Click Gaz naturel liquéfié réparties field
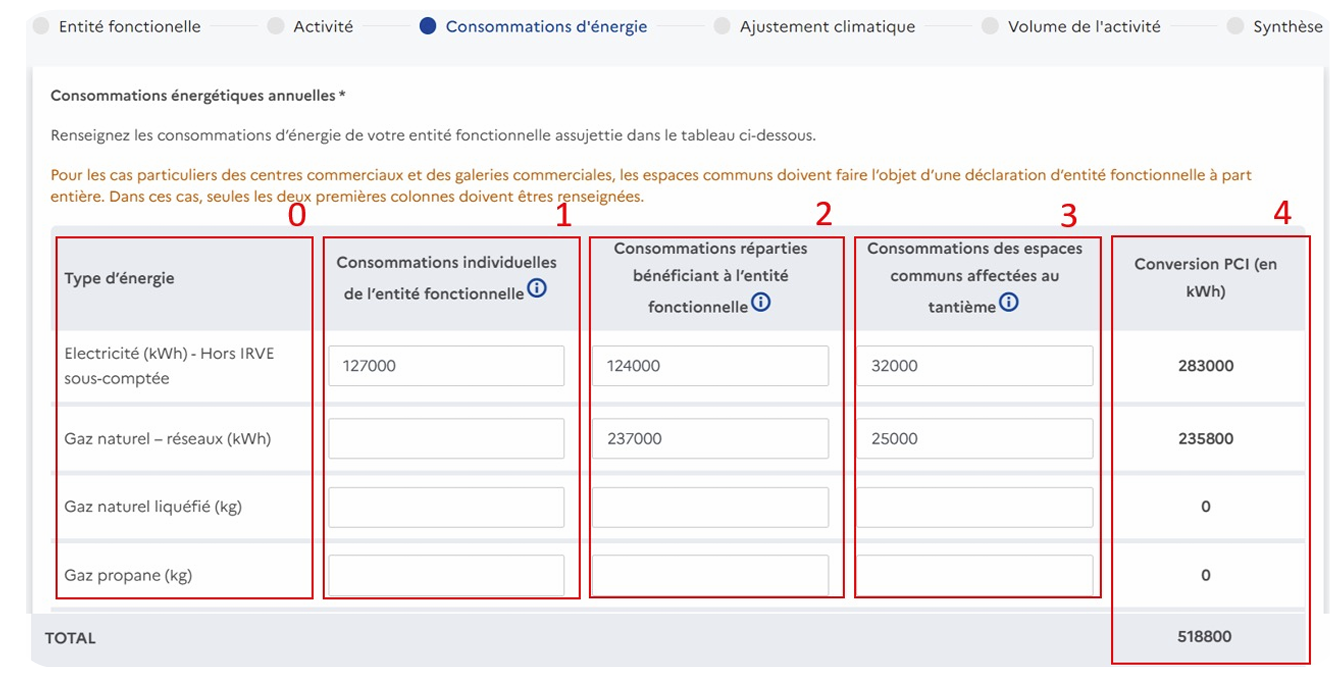The height and width of the screenshot is (678, 1339). pos(710,507)
